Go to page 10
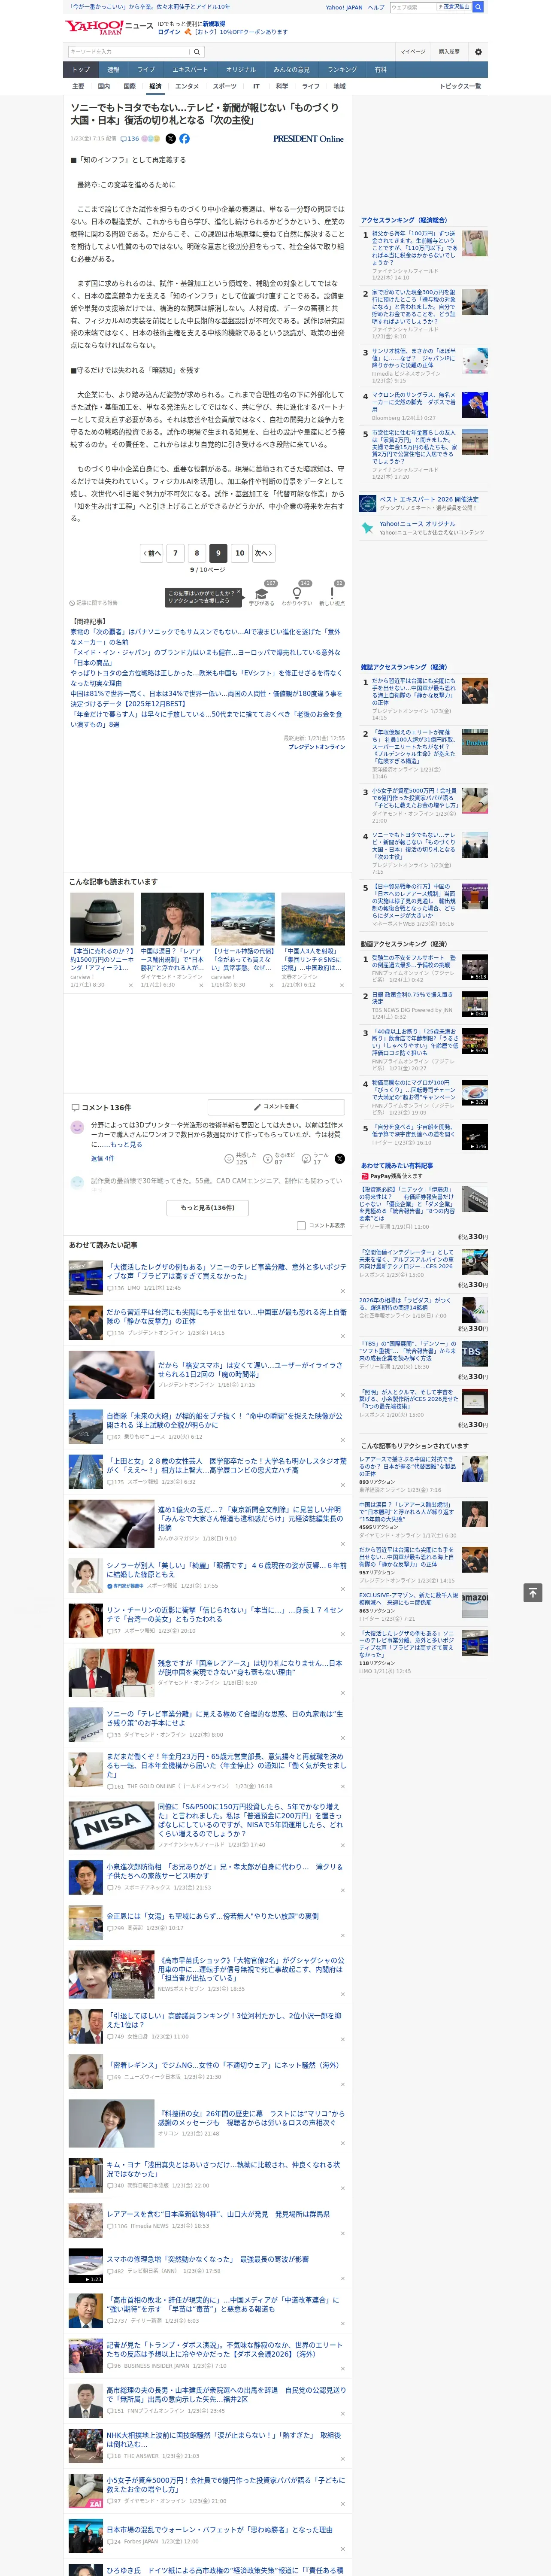Viewport: 551px width, 2576px height. 239,552
